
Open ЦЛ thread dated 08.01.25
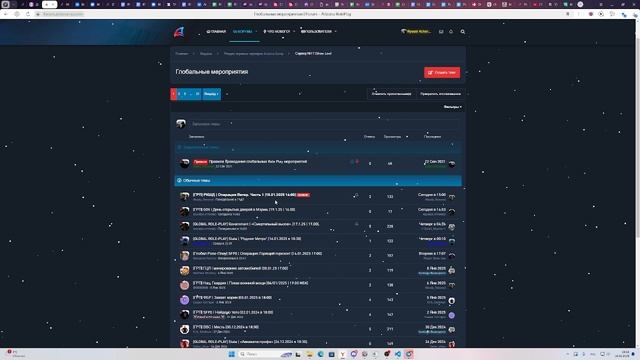240,268
